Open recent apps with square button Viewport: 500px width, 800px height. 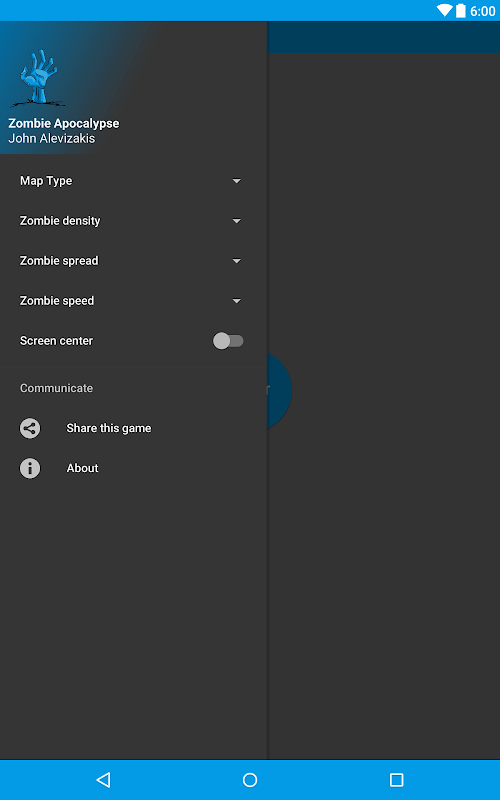(x=396, y=780)
